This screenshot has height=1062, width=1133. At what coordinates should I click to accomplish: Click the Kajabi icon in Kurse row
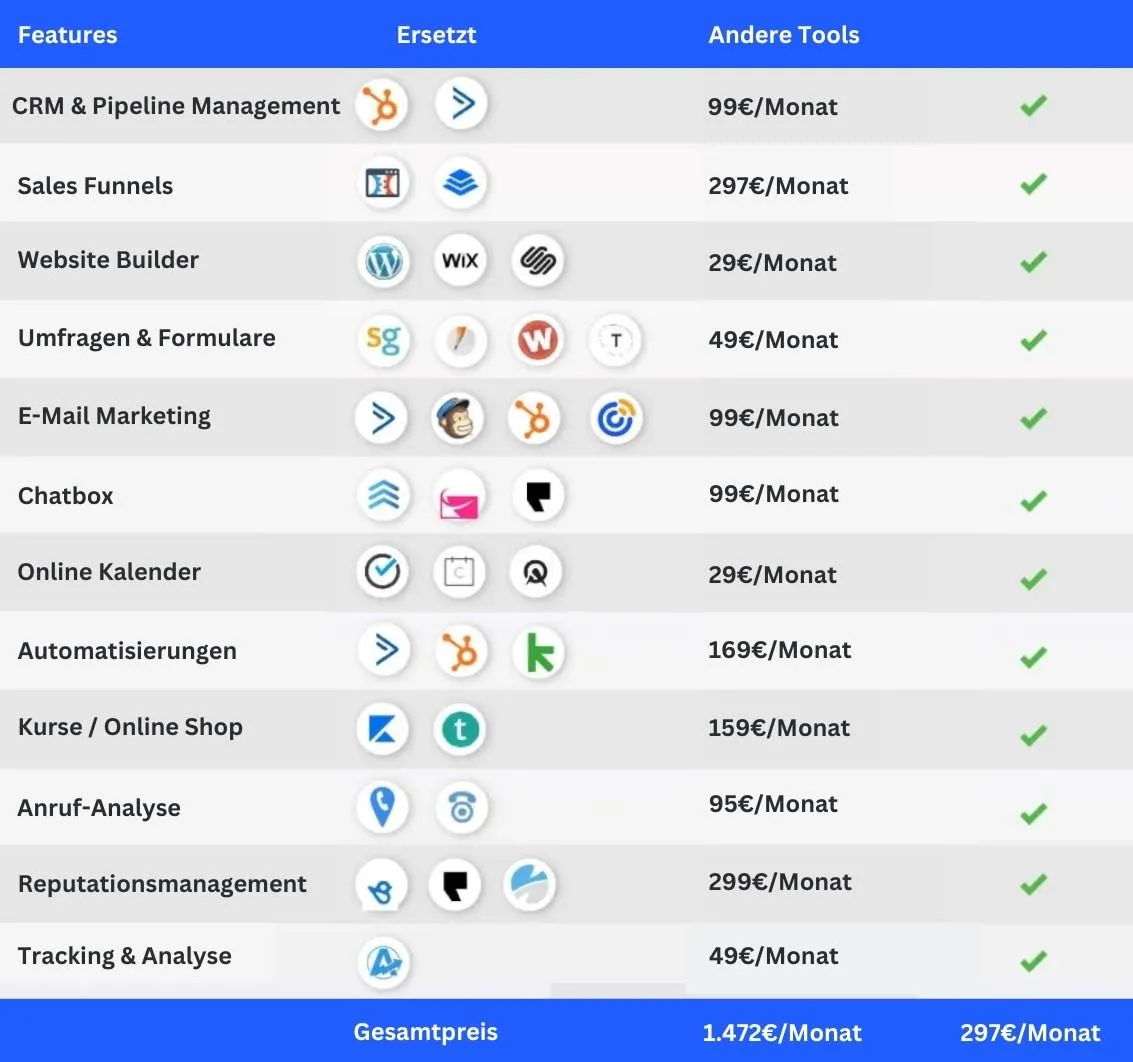tap(383, 729)
